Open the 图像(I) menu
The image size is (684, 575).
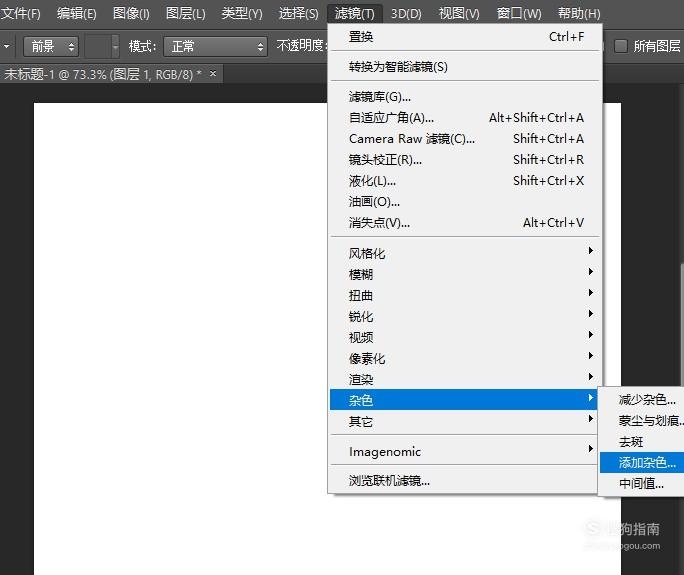click(131, 14)
